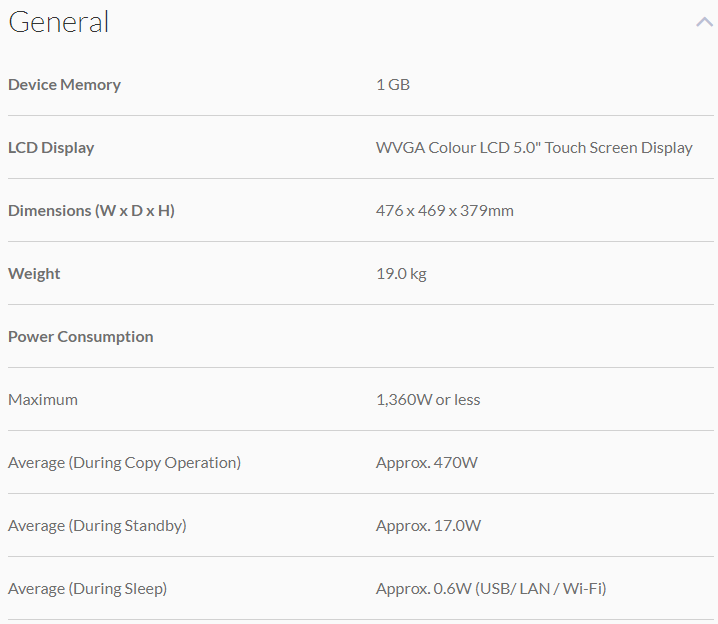The width and height of the screenshot is (718, 624).
Task: Select Average (During Copy Operation) label
Action: 124,463
